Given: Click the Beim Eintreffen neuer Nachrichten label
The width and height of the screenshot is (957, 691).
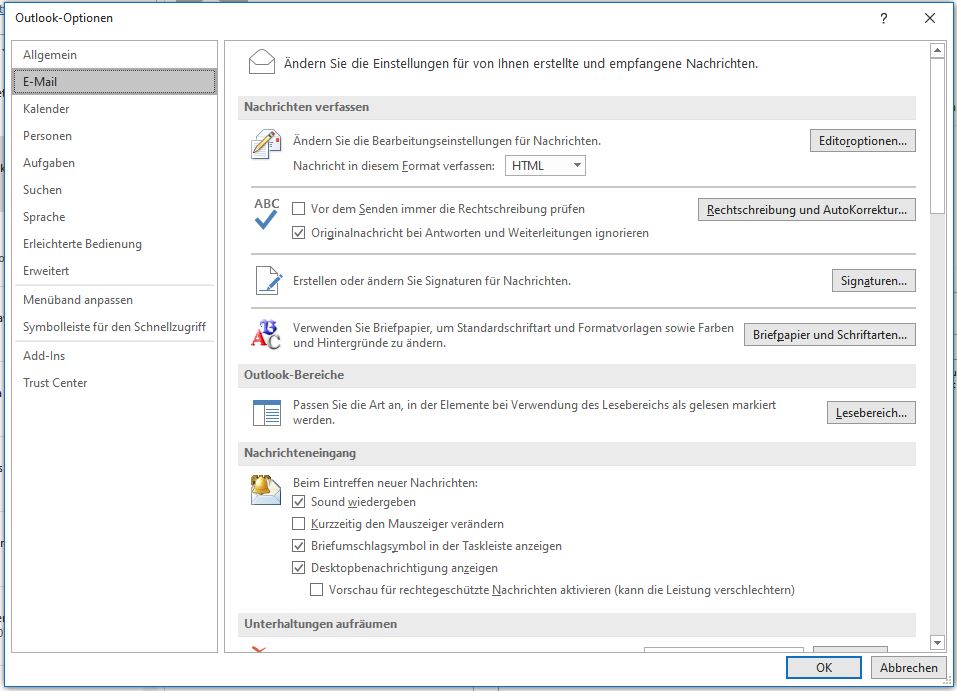Looking at the screenshot, I should (385, 483).
